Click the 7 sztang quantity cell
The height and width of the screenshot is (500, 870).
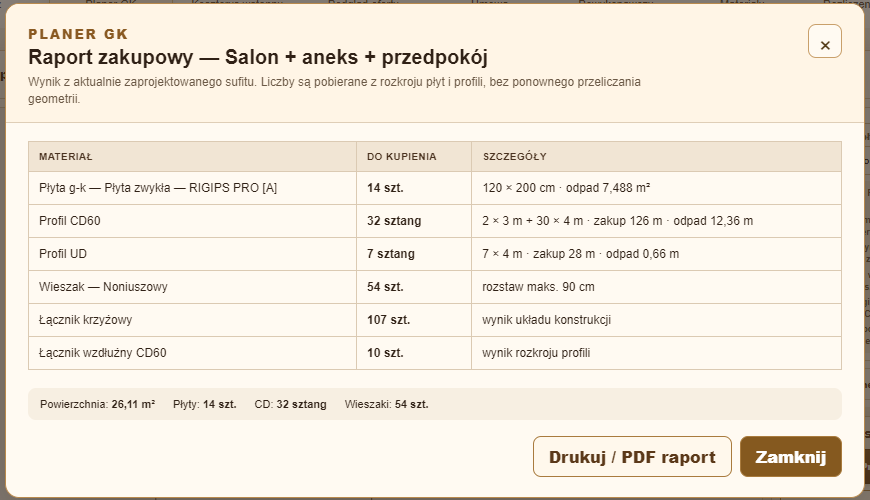pyautogui.click(x=414, y=254)
